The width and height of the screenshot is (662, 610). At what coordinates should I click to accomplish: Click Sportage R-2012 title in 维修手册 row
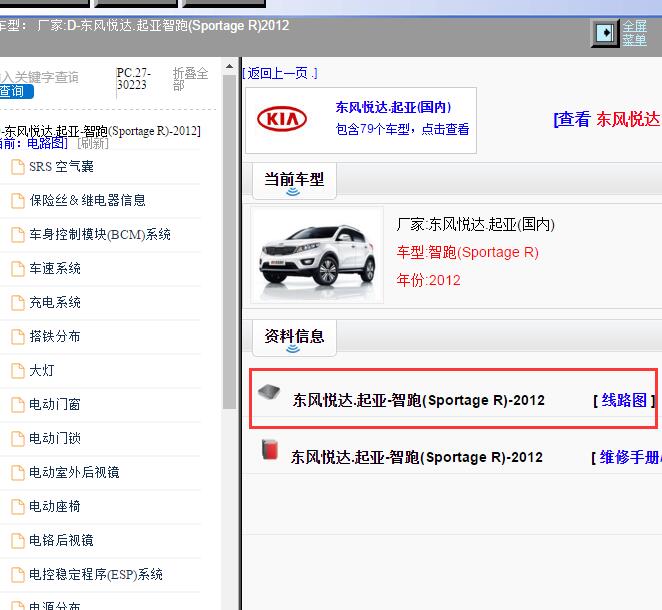coord(417,458)
